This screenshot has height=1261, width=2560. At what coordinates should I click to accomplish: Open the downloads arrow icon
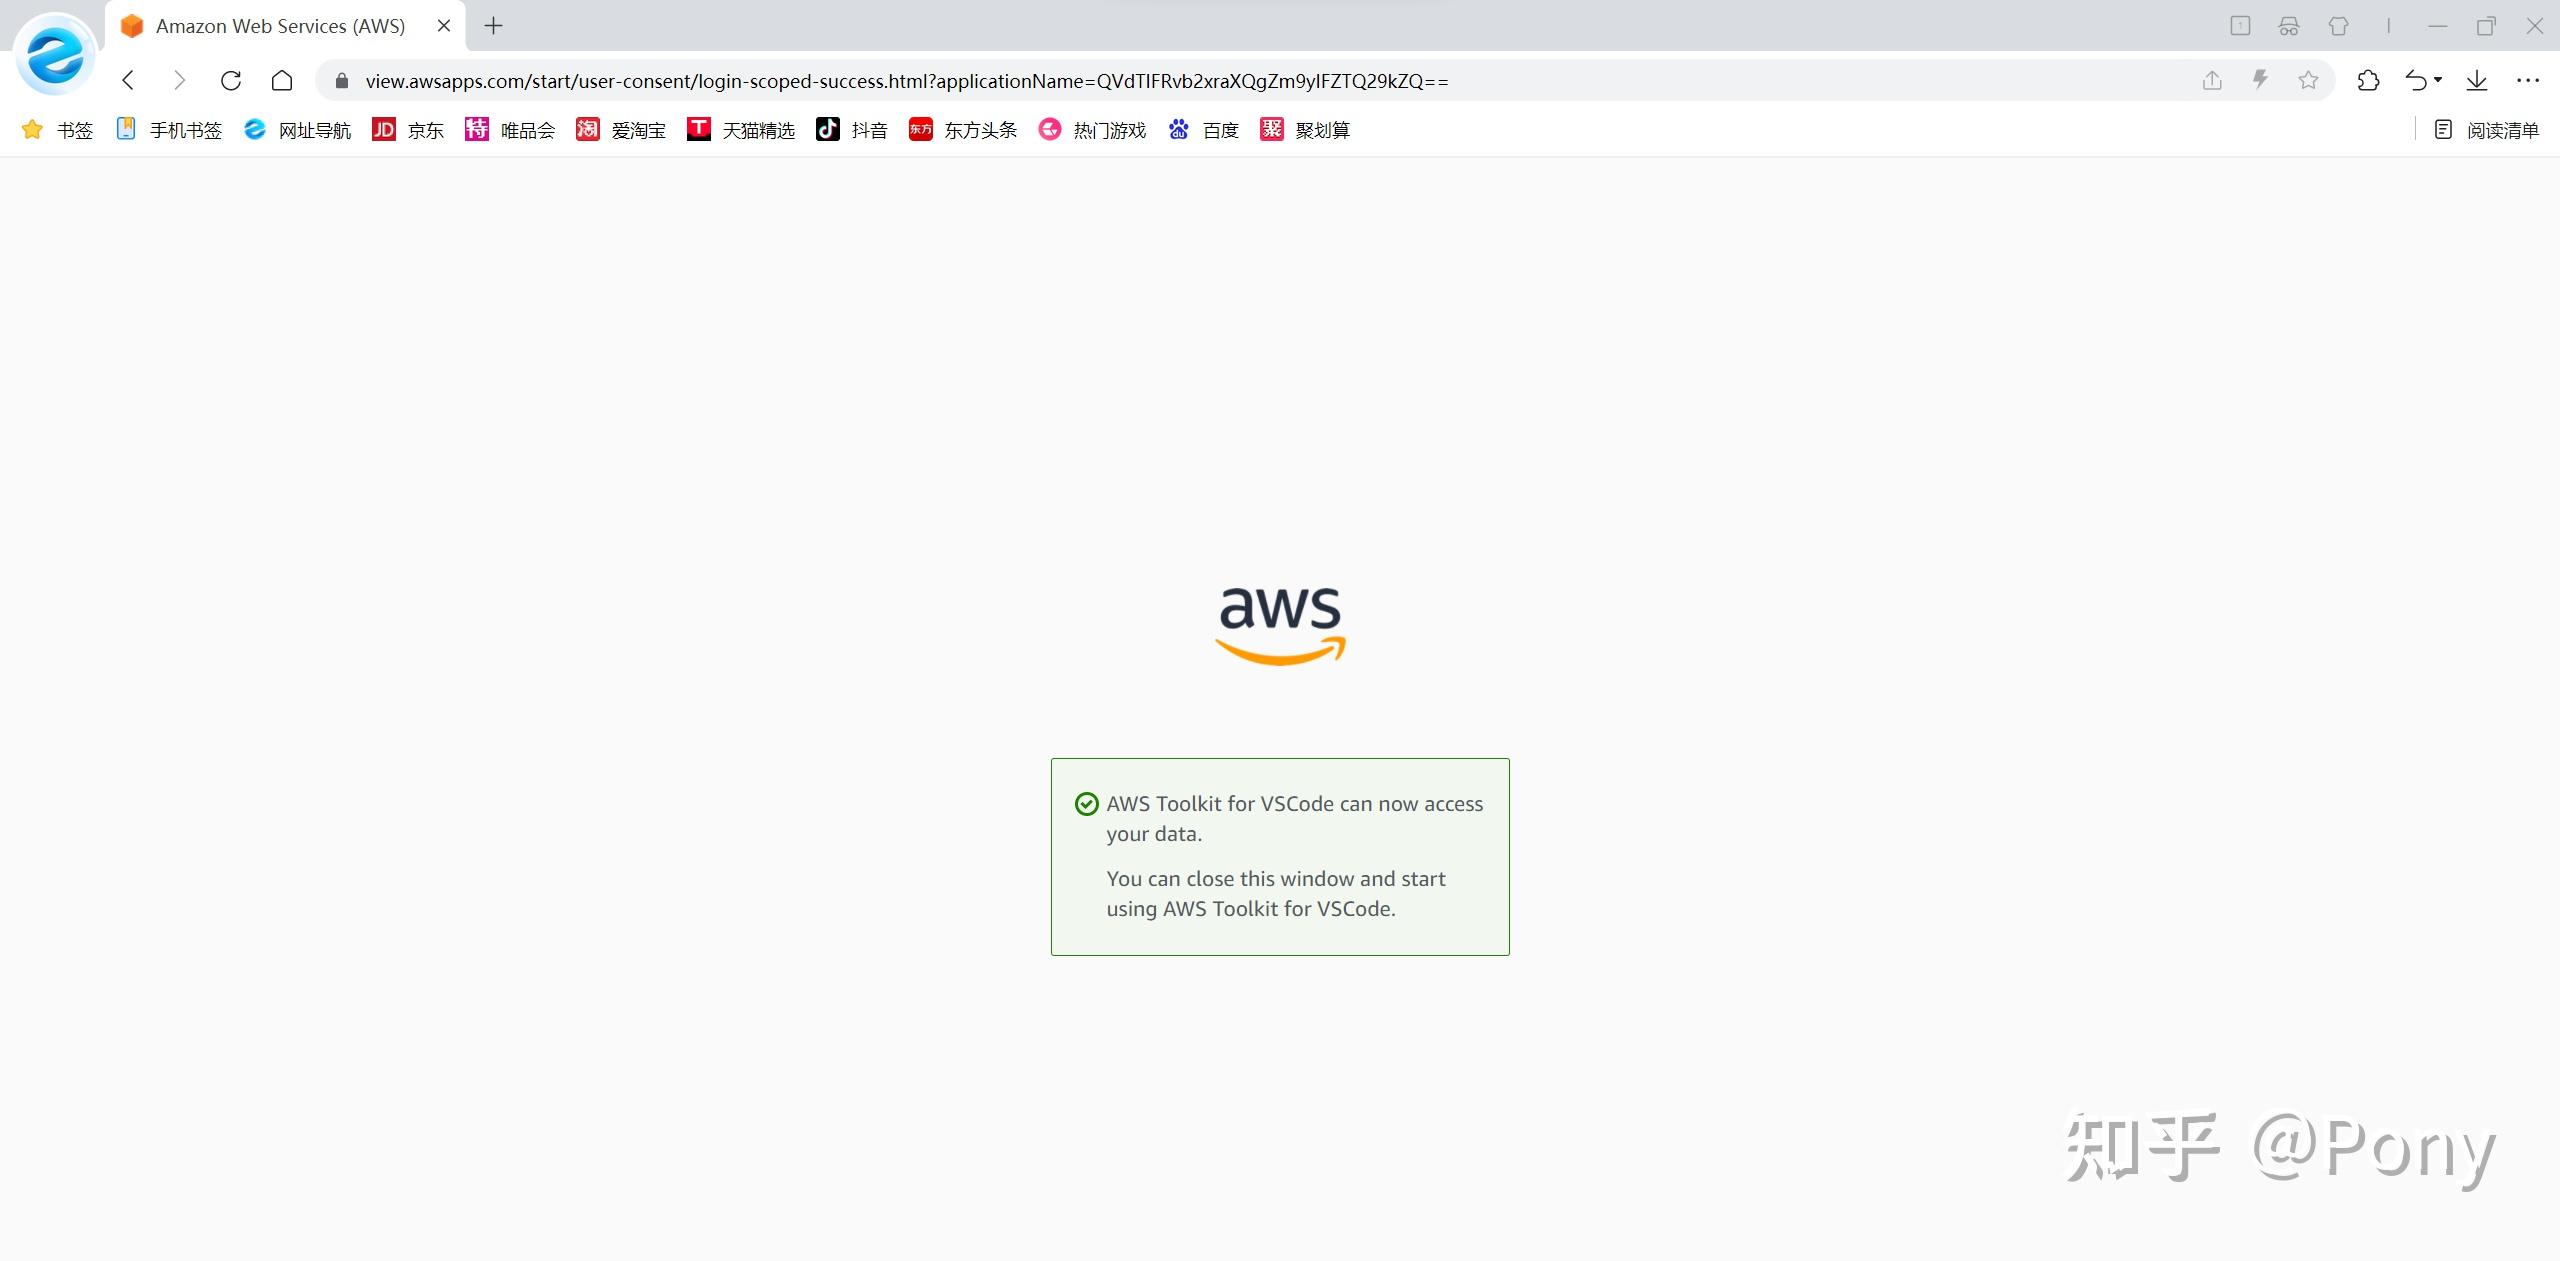[2477, 80]
